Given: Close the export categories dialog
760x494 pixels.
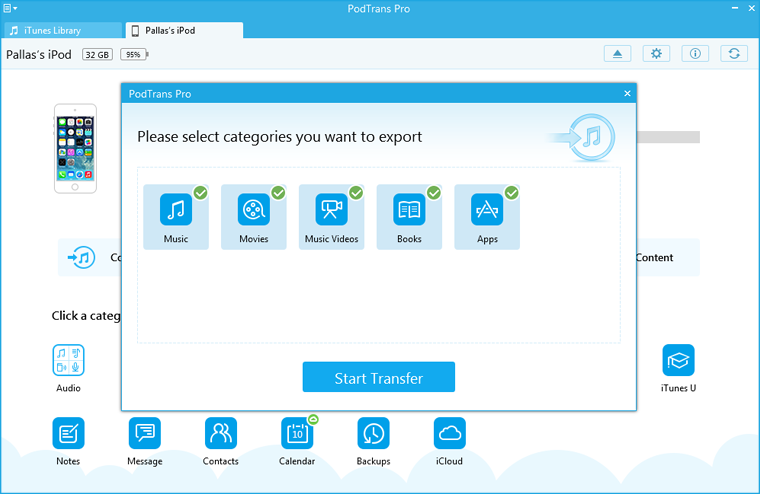Looking at the screenshot, I should (x=627, y=94).
